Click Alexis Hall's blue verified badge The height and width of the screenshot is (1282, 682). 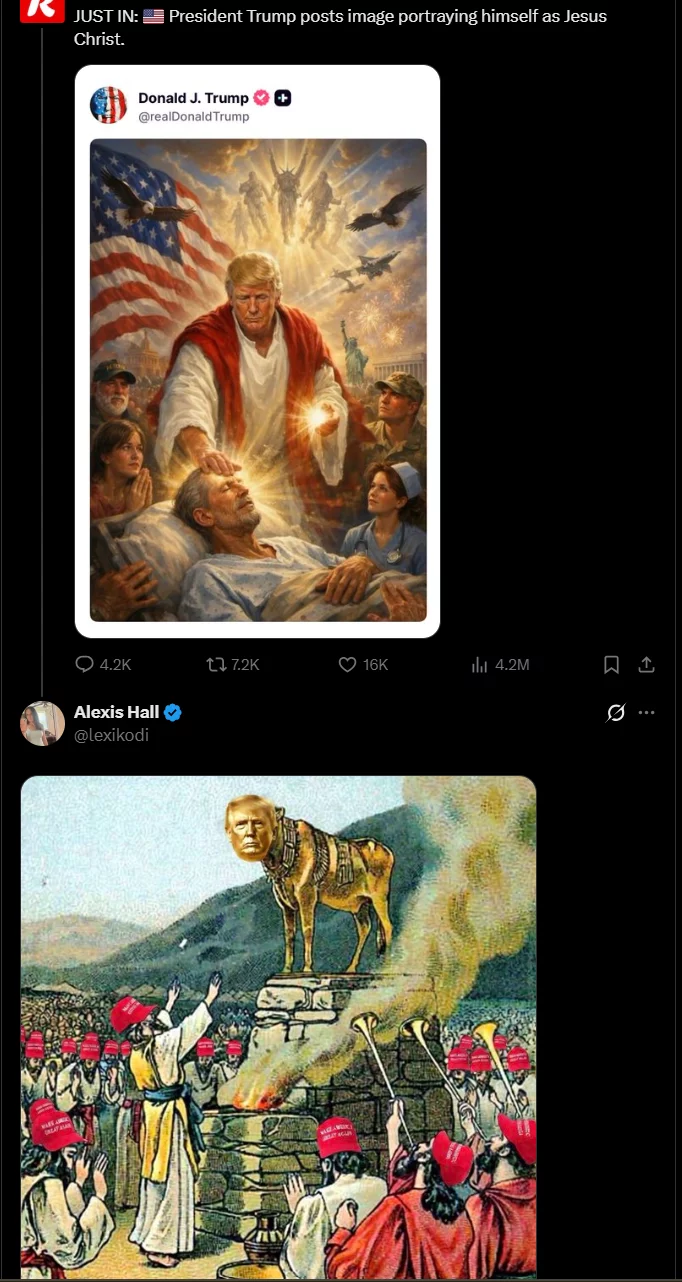coord(173,712)
